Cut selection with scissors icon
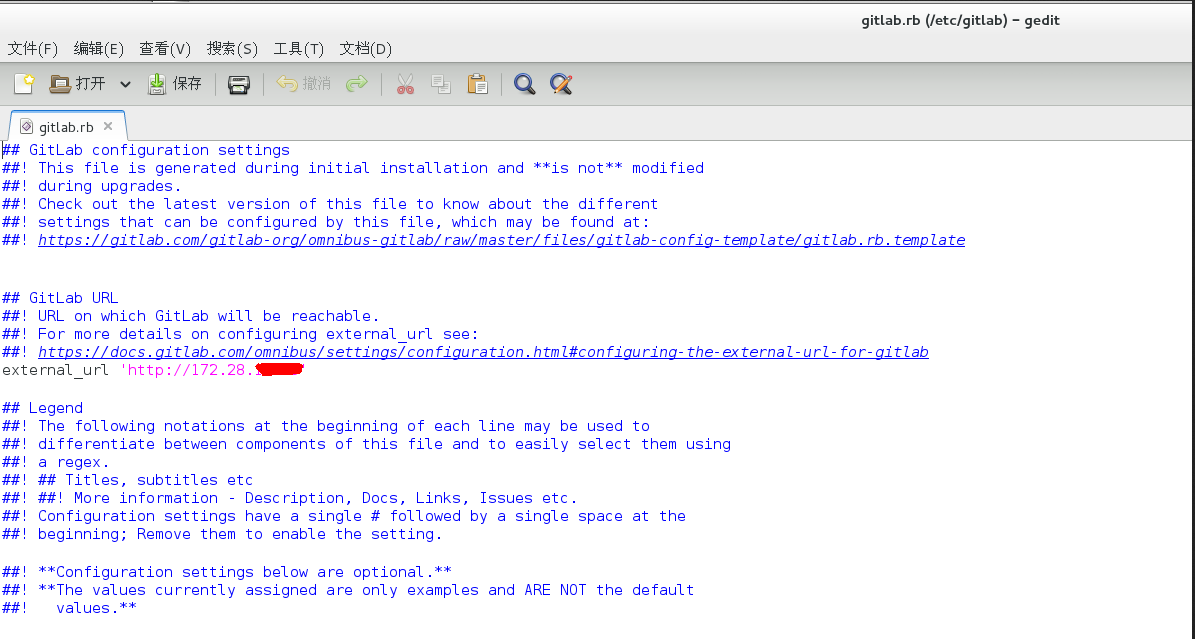The height and width of the screenshot is (639, 1195). coord(405,84)
